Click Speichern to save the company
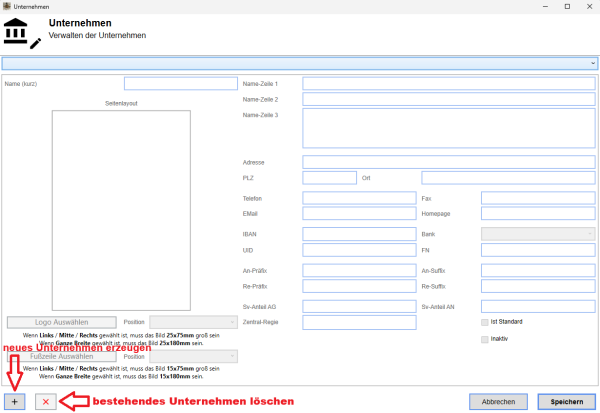The width and height of the screenshot is (600, 413). pyautogui.click(x=567, y=402)
